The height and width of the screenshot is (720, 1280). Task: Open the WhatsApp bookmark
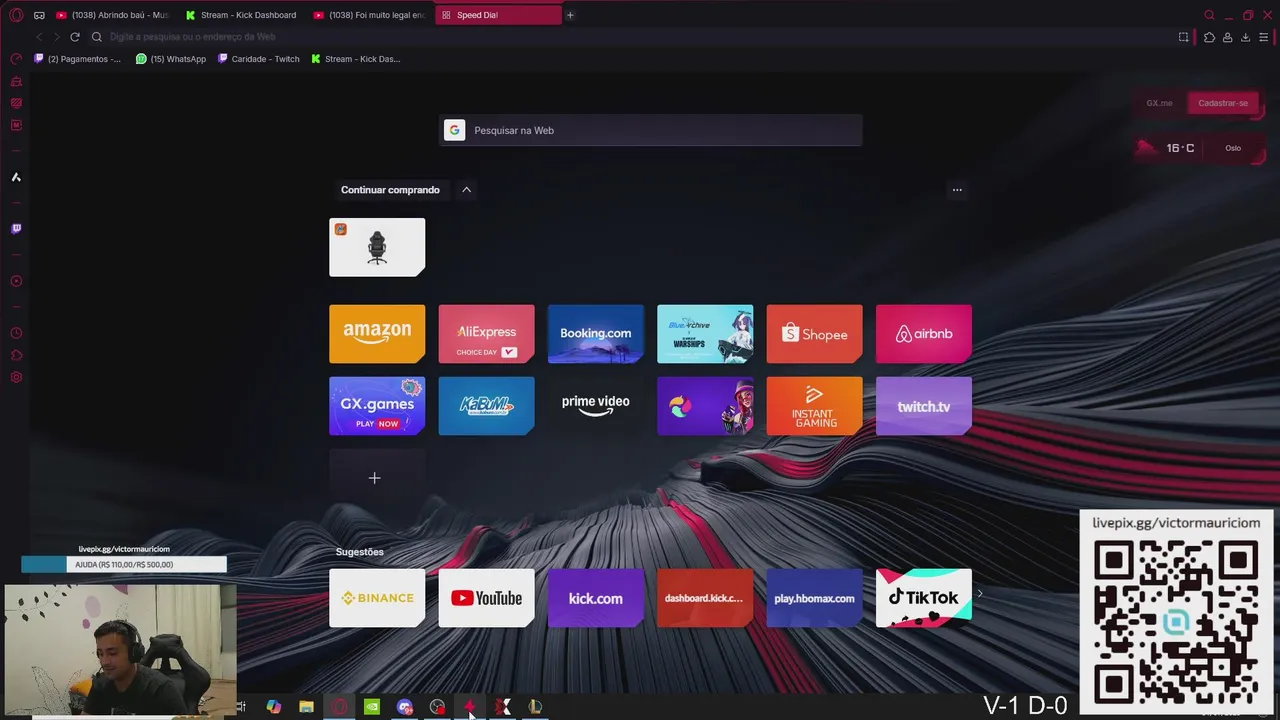pyautogui.click(x=171, y=59)
